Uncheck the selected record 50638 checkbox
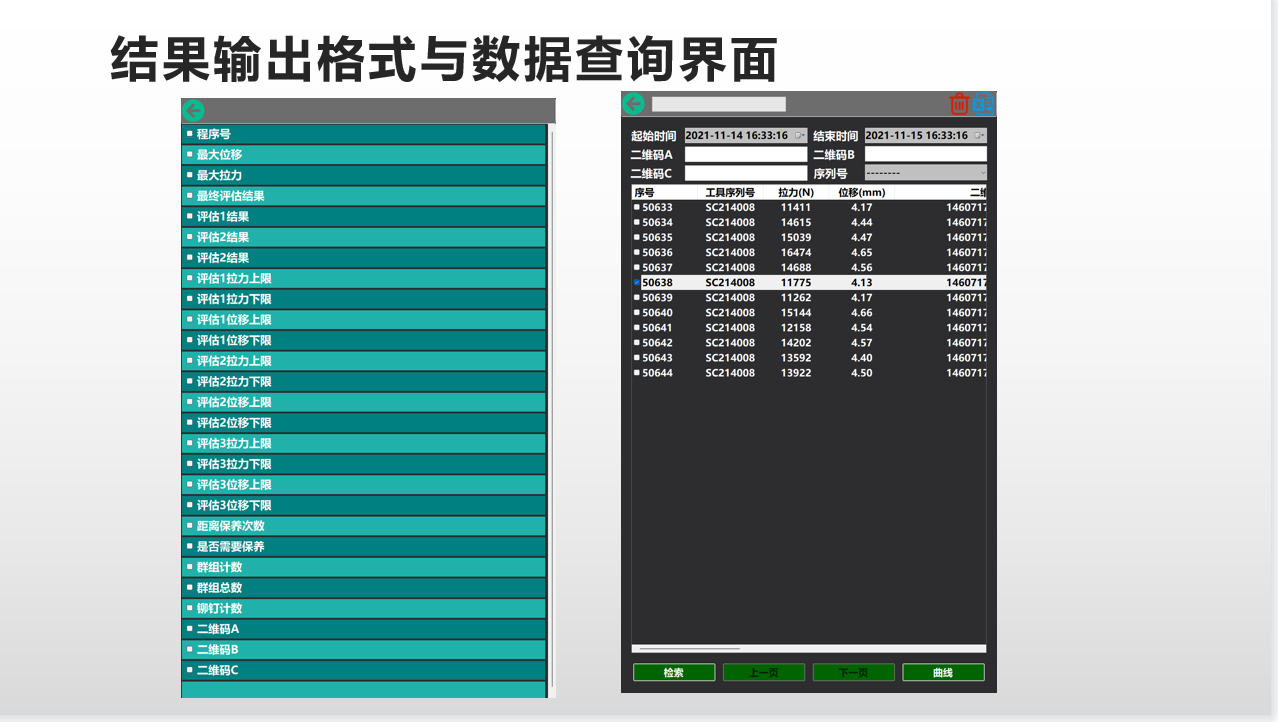The width and height of the screenshot is (1278, 722). [636, 283]
